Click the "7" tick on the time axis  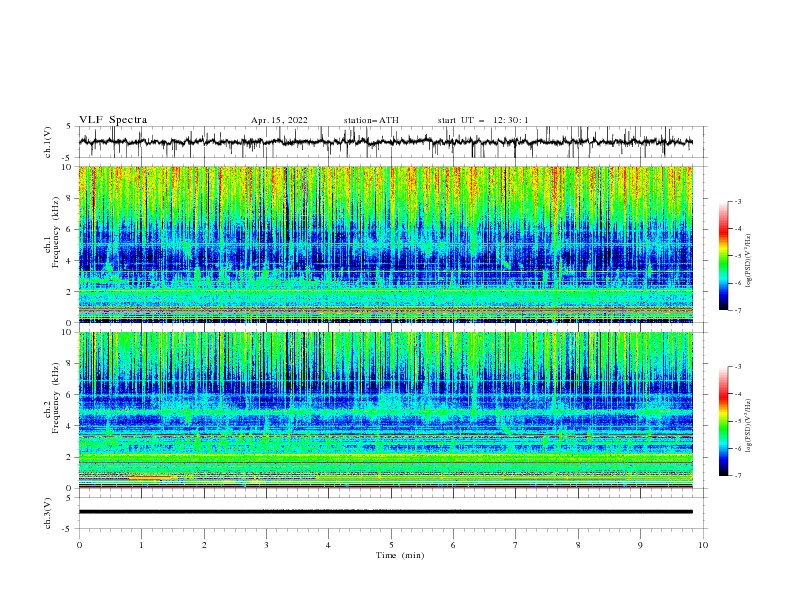coord(515,545)
